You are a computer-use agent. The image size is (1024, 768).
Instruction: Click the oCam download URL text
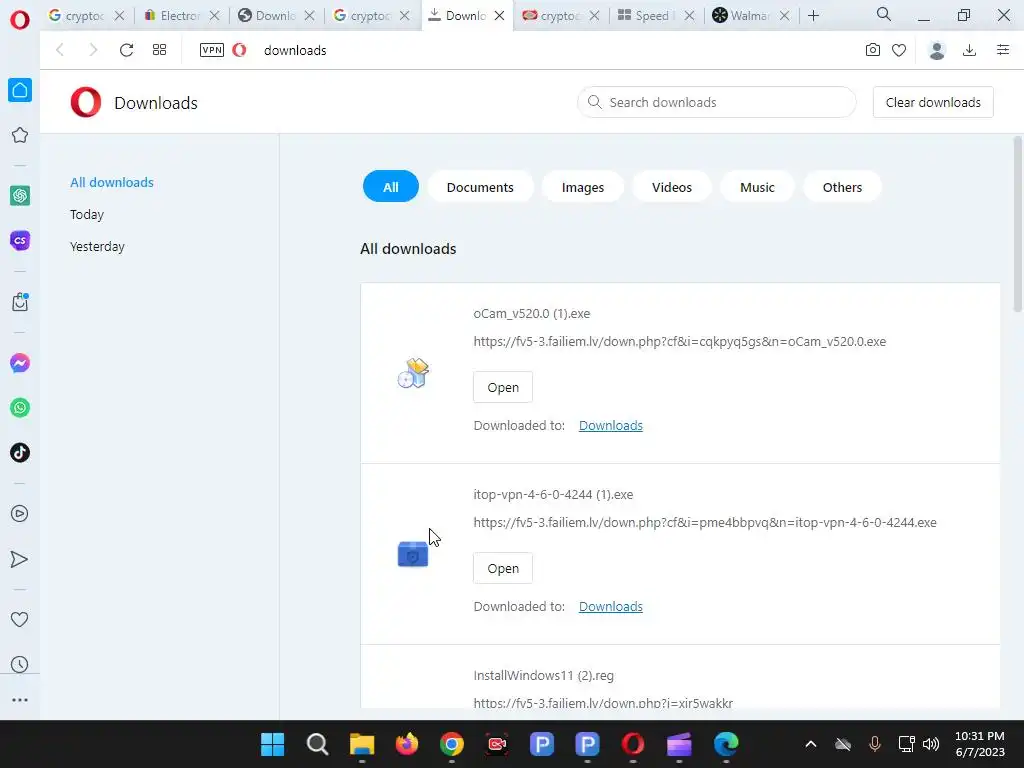pos(680,341)
